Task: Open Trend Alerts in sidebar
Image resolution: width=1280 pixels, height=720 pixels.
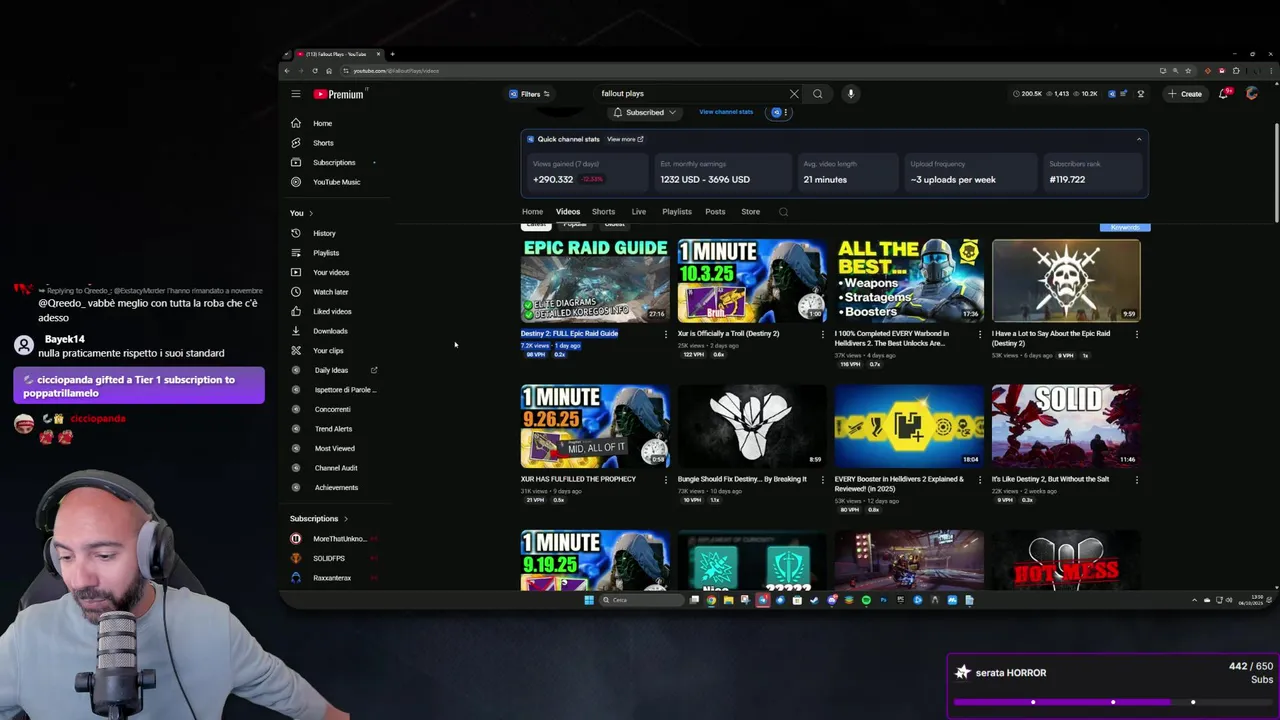Action: point(333,429)
